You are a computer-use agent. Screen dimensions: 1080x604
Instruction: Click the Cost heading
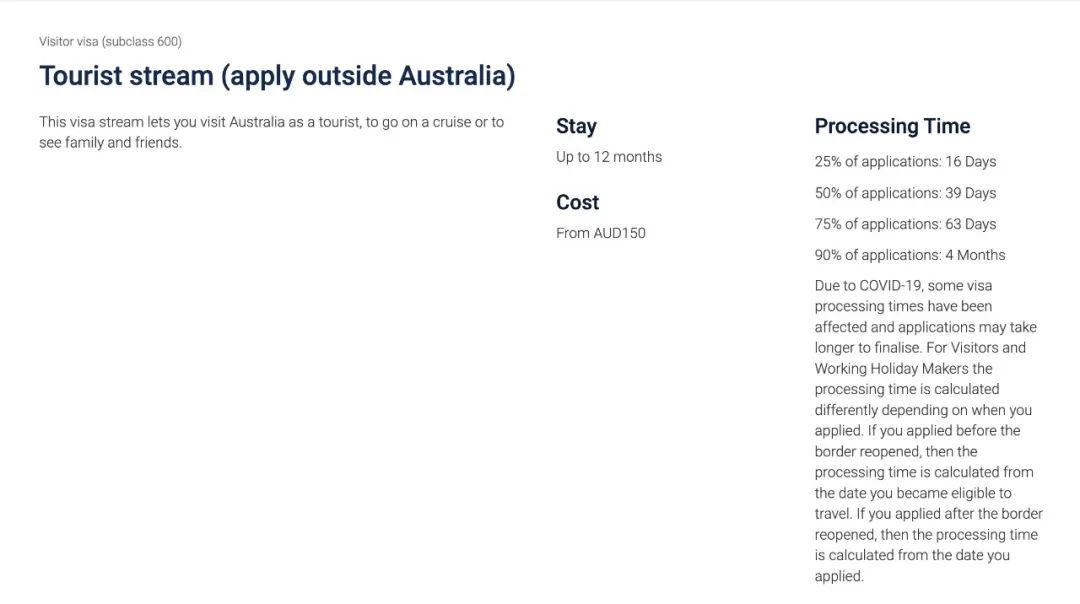(577, 202)
